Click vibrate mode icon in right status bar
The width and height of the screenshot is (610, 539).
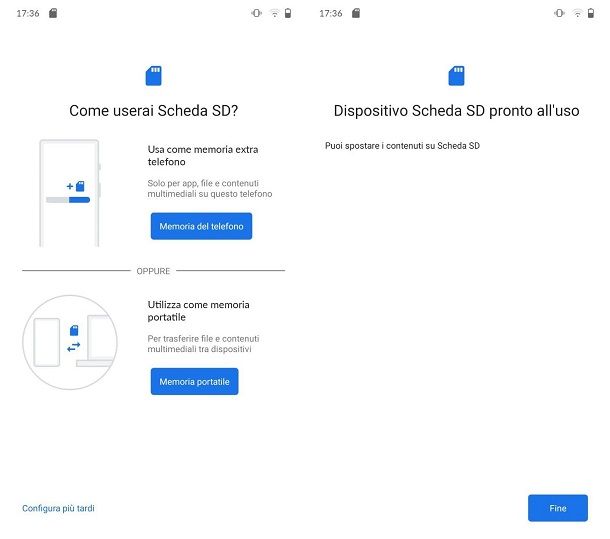pyautogui.click(x=559, y=13)
